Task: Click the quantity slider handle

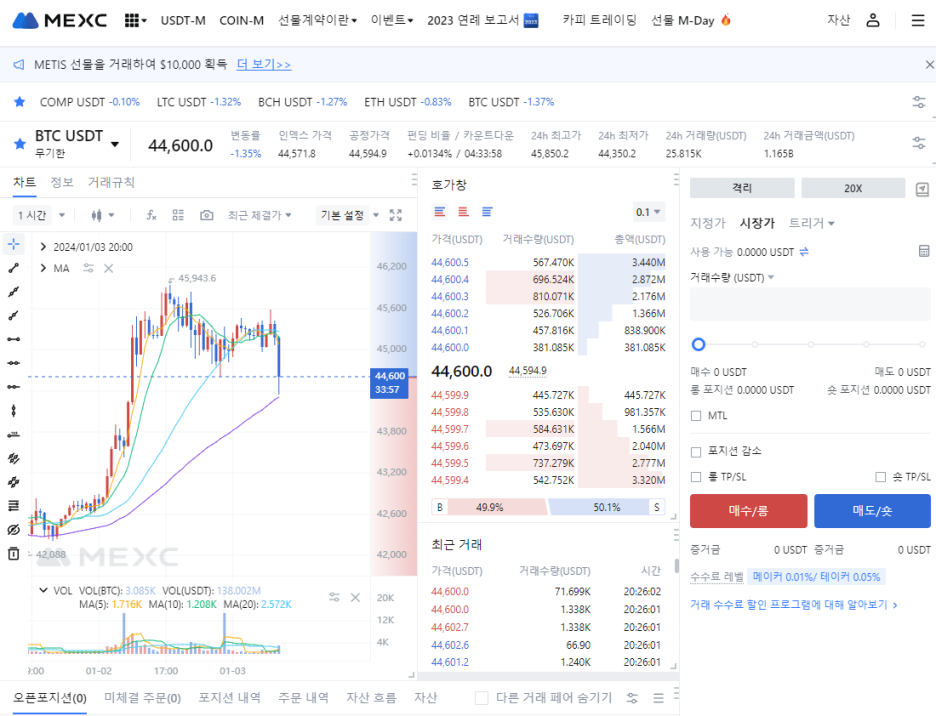Action: (698, 345)
